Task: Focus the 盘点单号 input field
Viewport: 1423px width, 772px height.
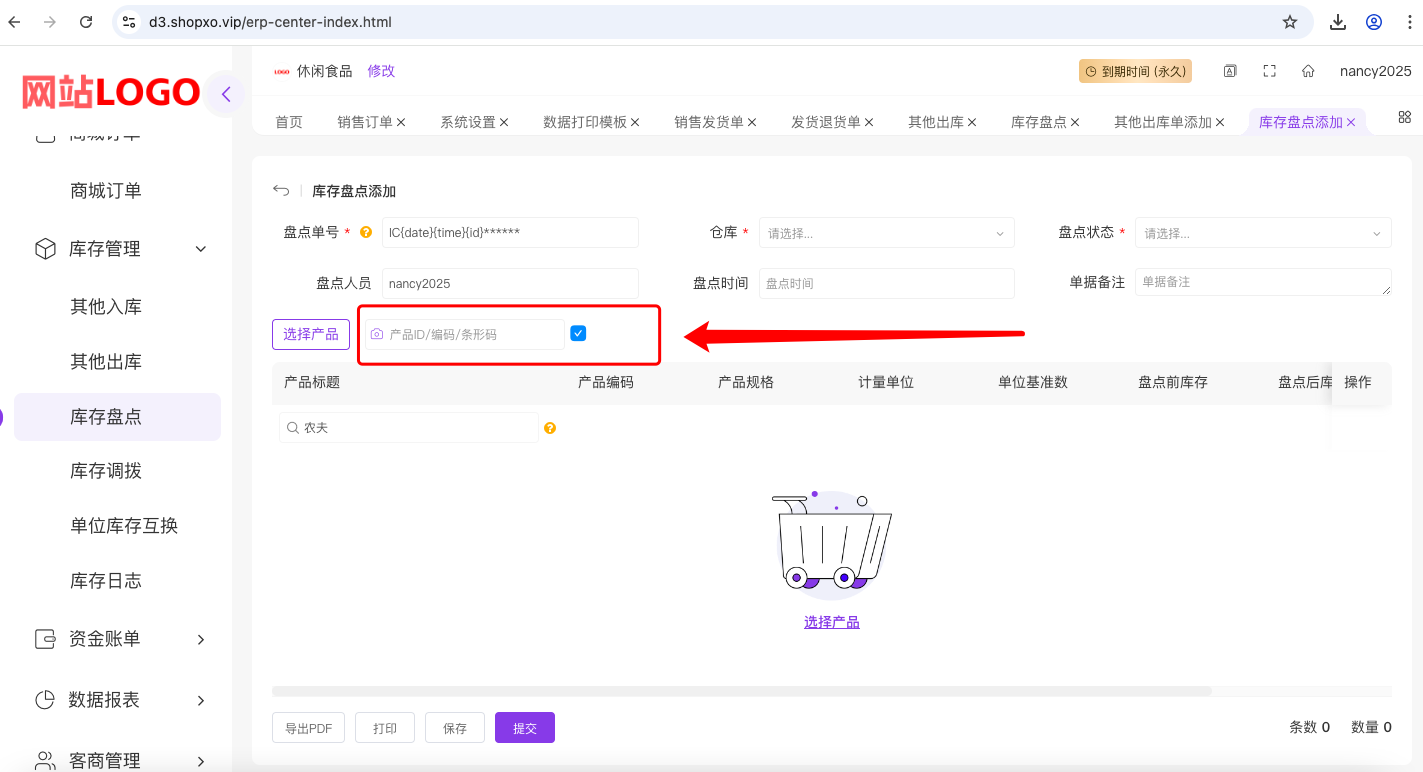Action: click(510, 233)
